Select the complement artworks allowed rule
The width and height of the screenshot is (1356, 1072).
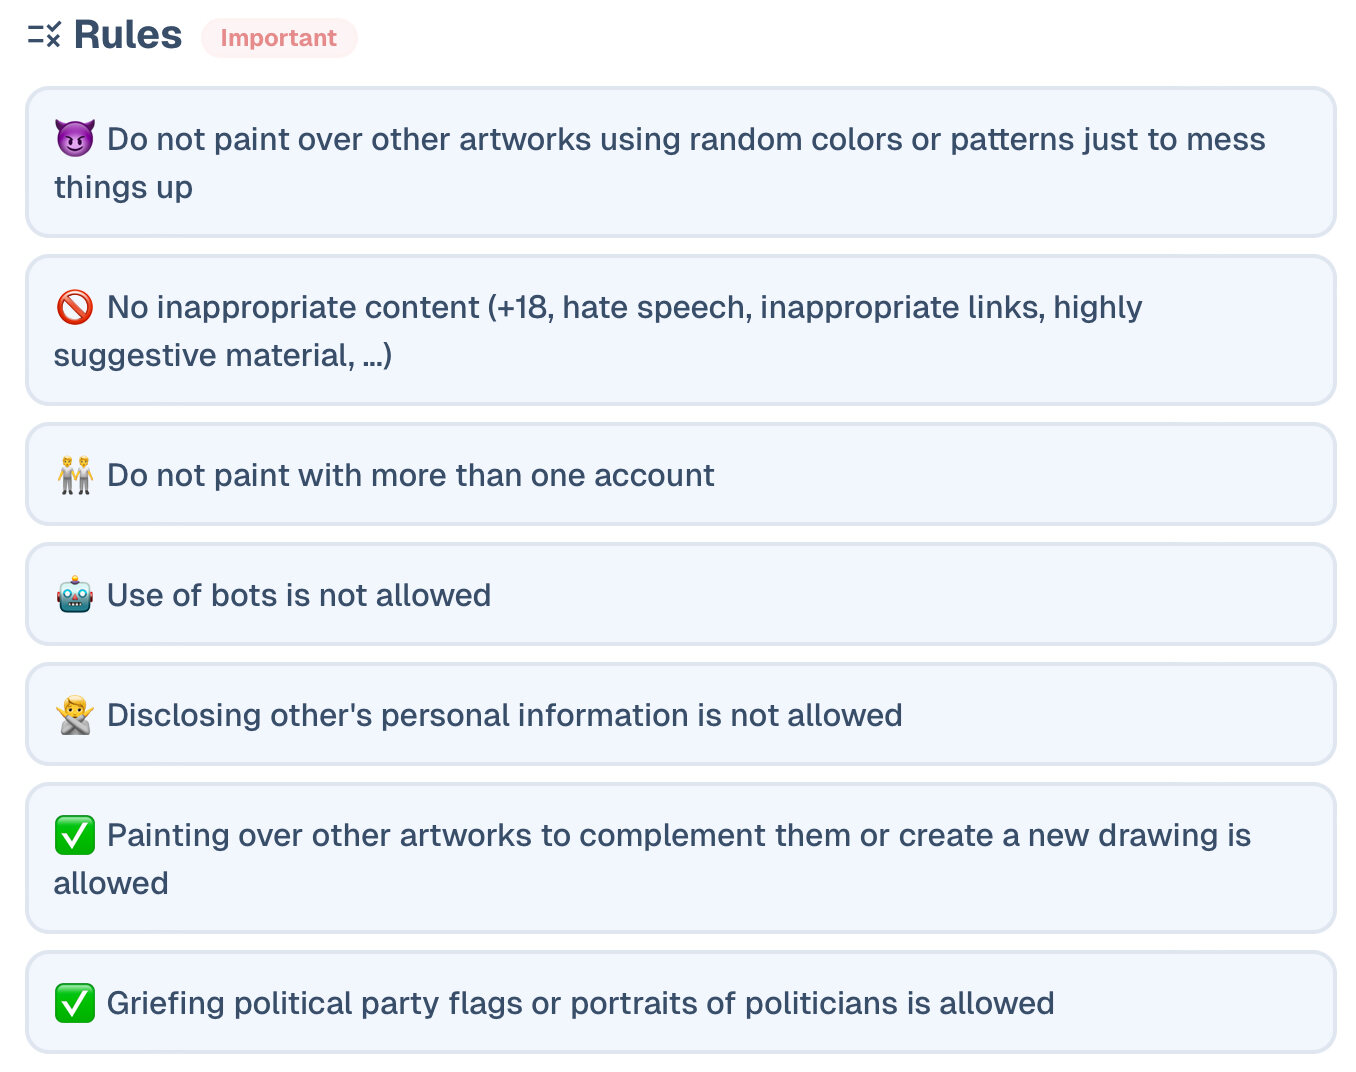click(x=678, y=836)
